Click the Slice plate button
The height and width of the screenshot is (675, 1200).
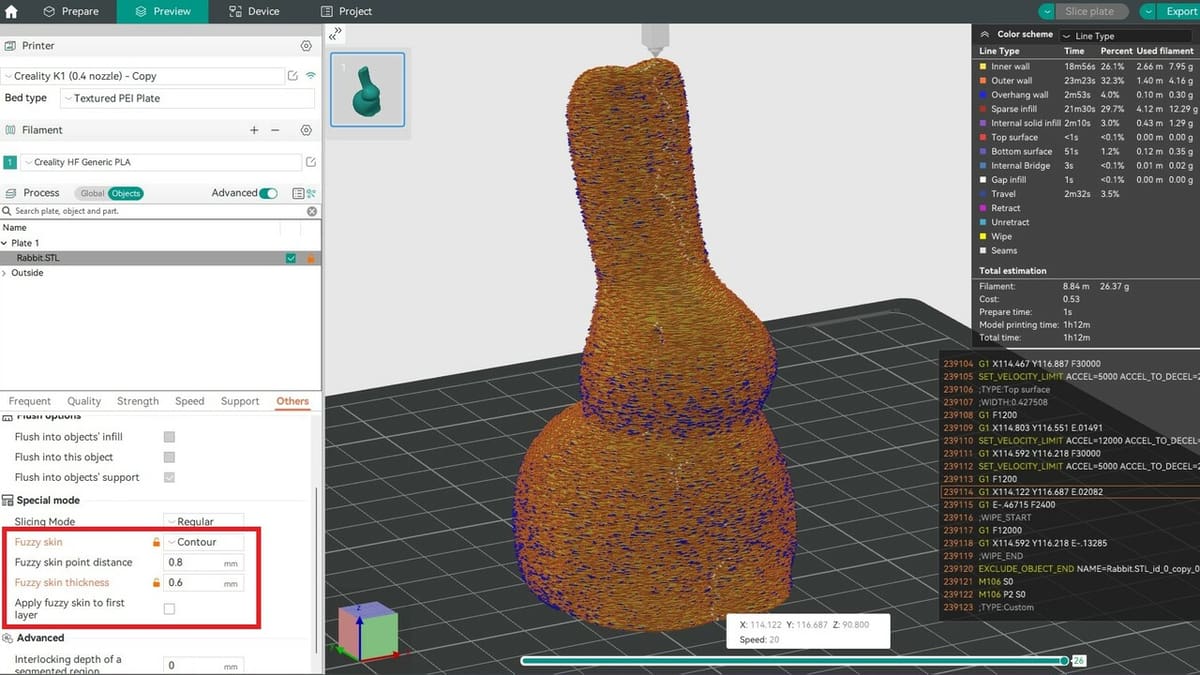pyautogui.click(x=1091, y=11)
